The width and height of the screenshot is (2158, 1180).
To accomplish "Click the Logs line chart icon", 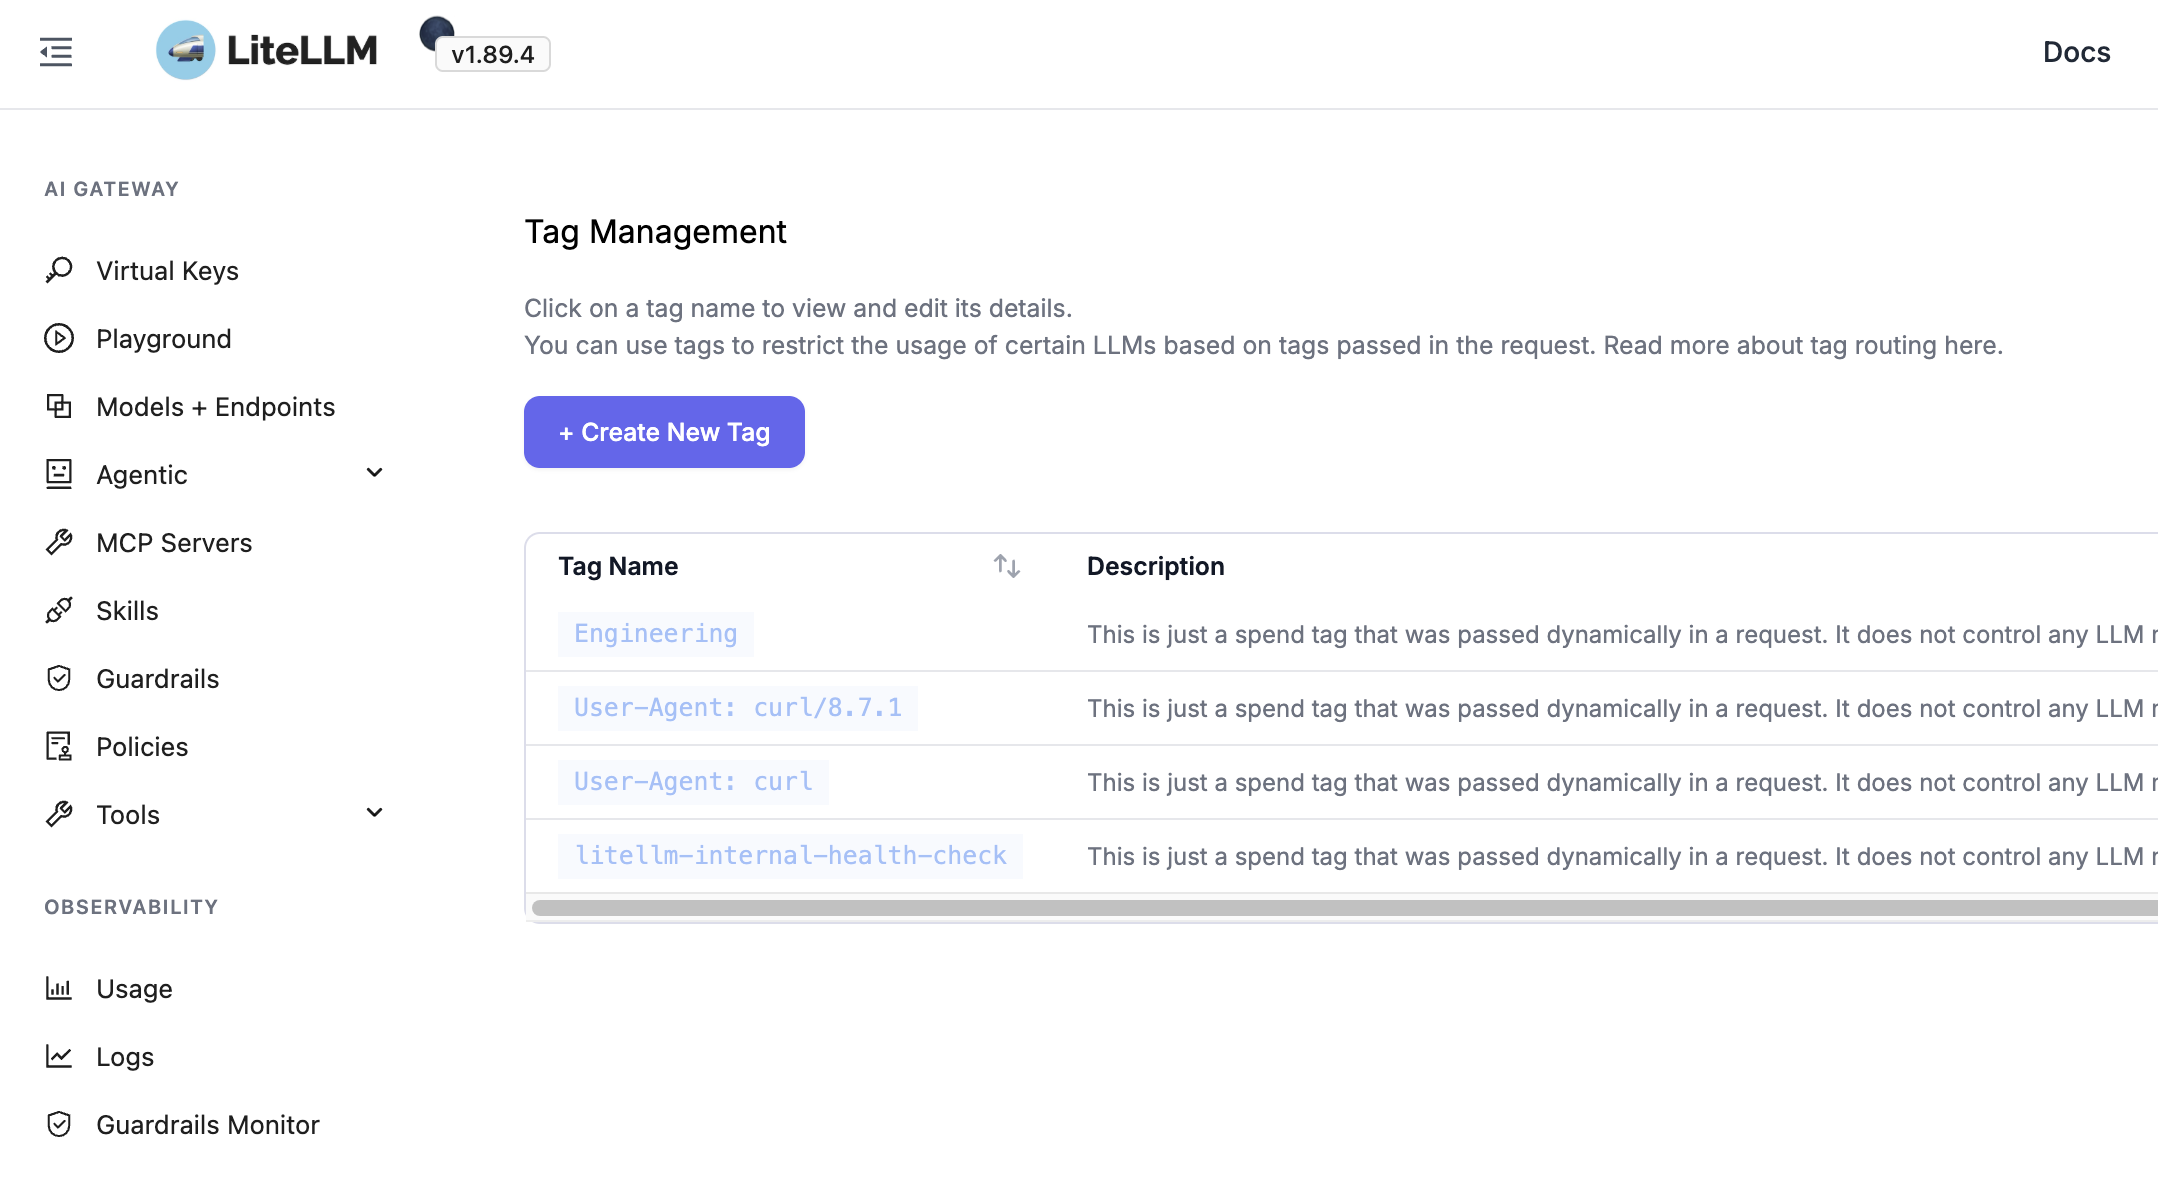I will pyautogui.click(x=59, y=1056).
